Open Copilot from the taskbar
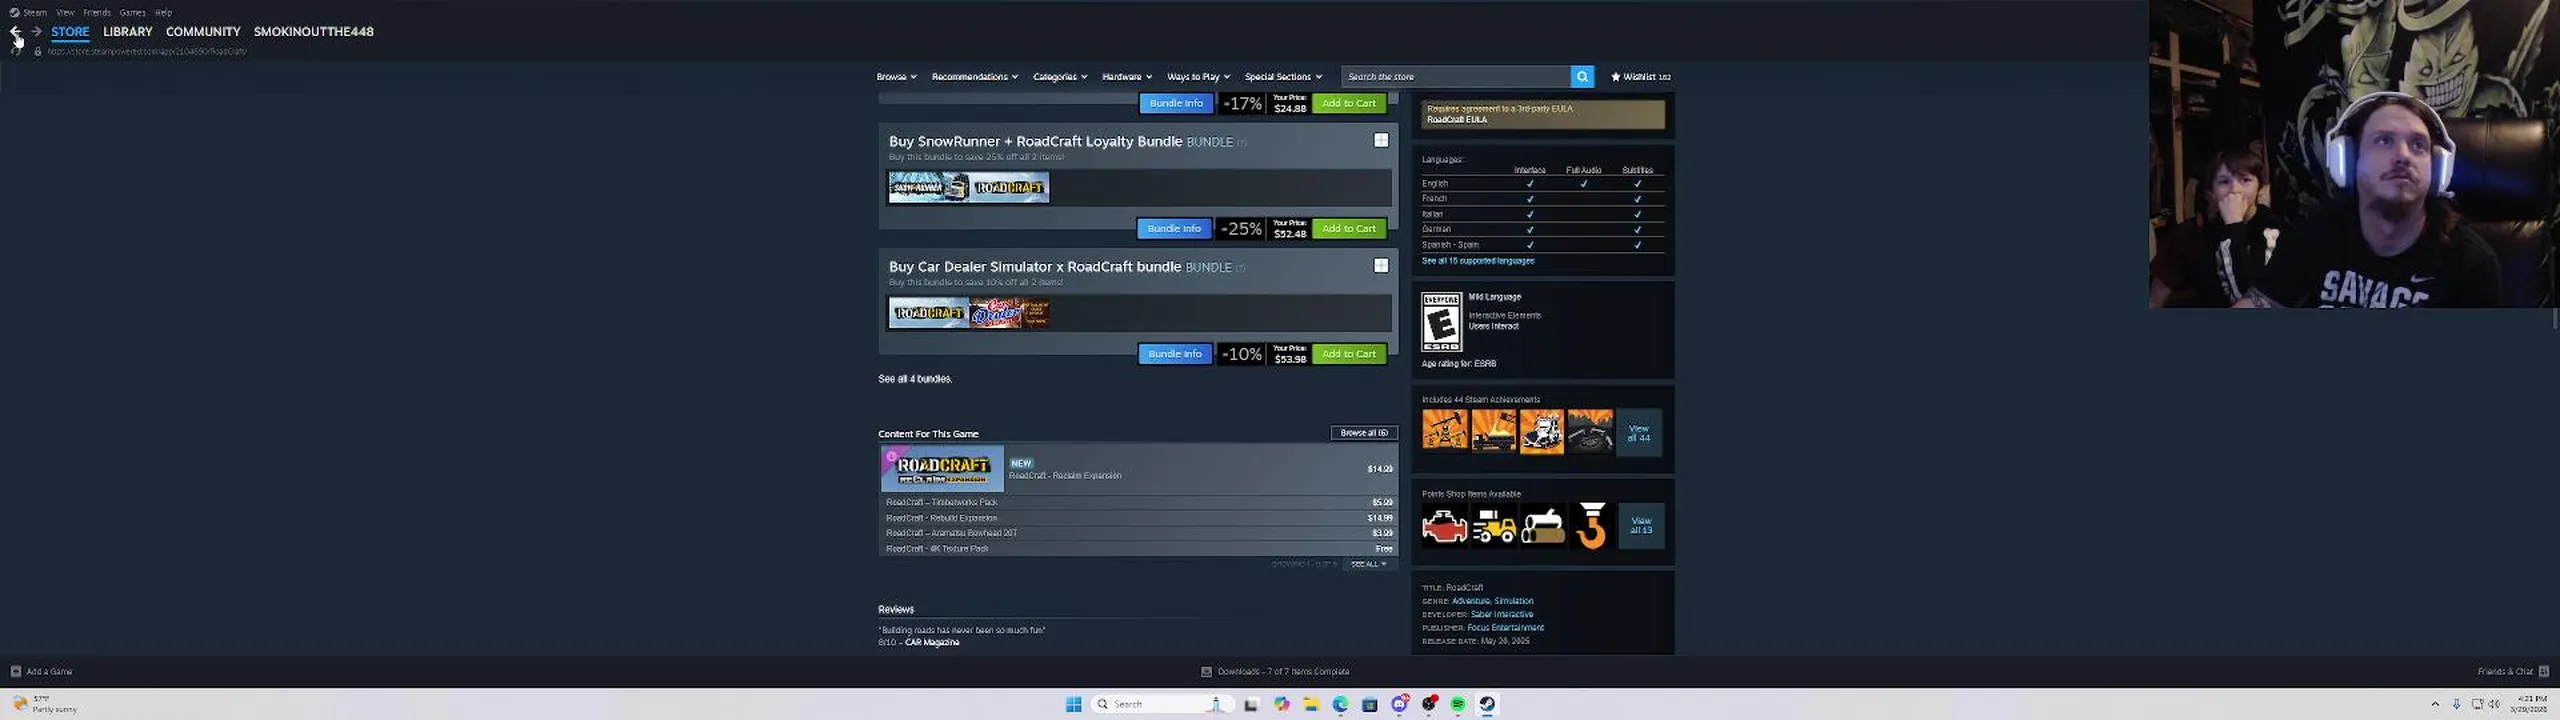 point(1281,704)
